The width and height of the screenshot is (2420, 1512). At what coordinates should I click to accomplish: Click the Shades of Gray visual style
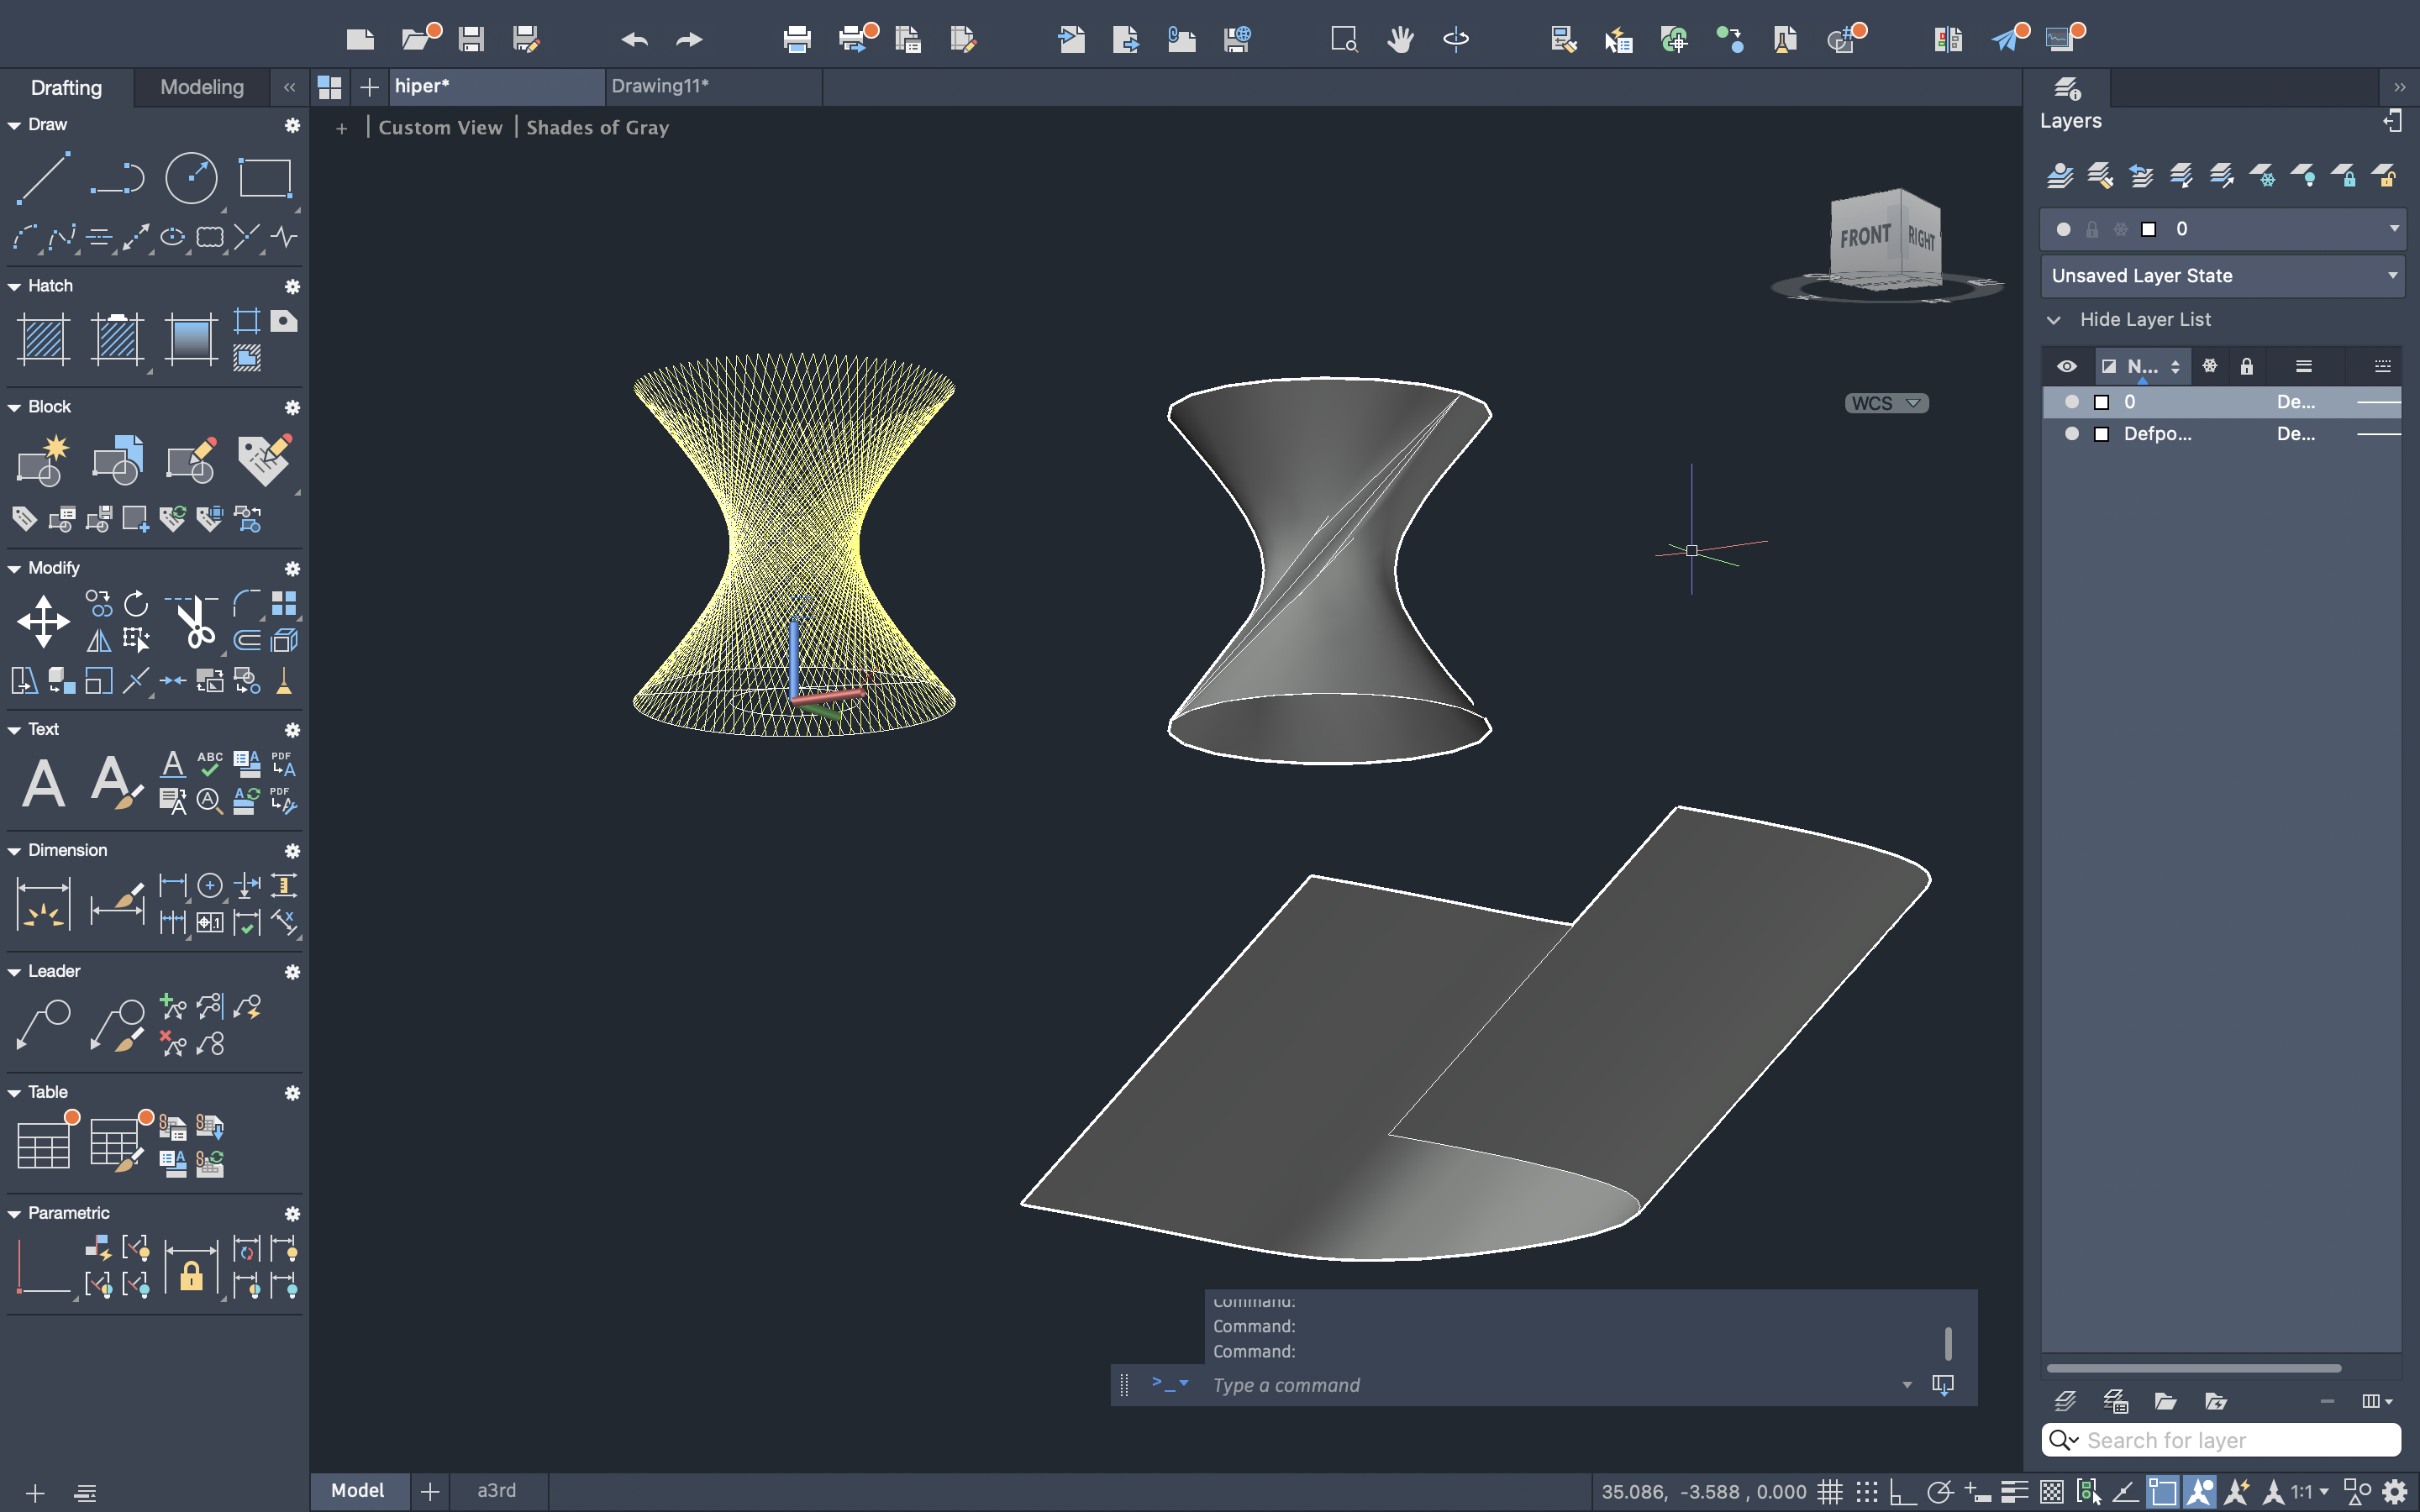(597, 128)
